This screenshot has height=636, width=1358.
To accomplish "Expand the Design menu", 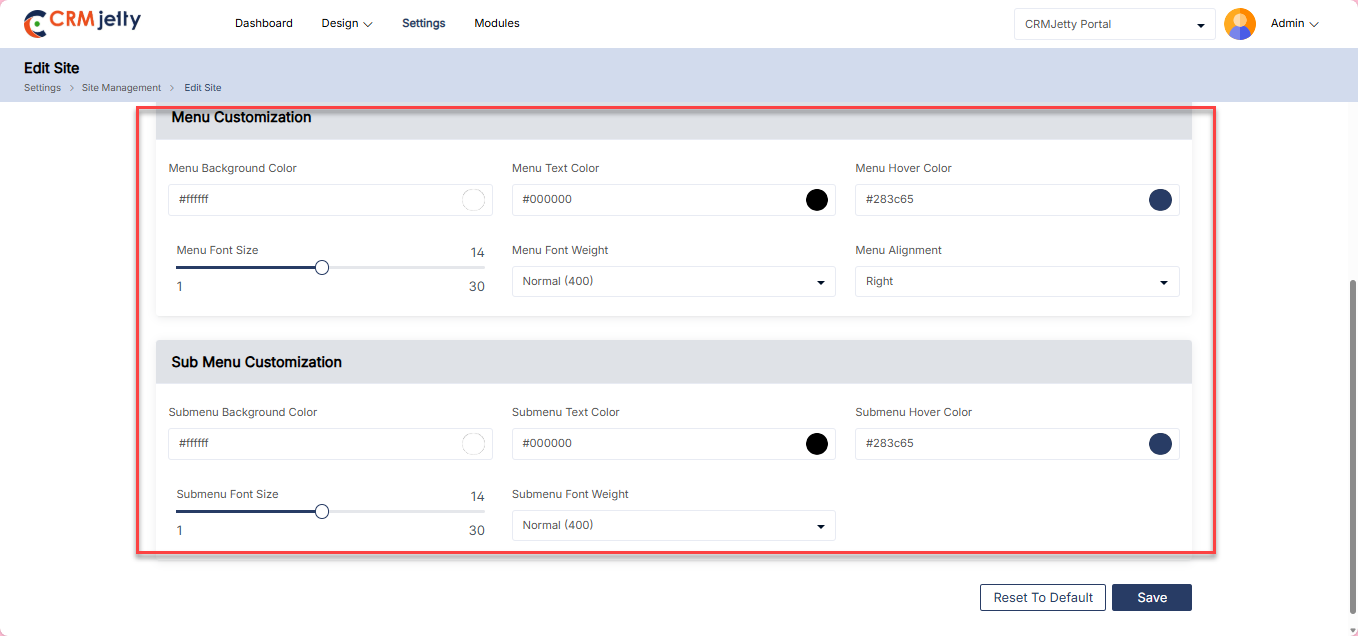I will pyautogui.click(x=347, y=23).
